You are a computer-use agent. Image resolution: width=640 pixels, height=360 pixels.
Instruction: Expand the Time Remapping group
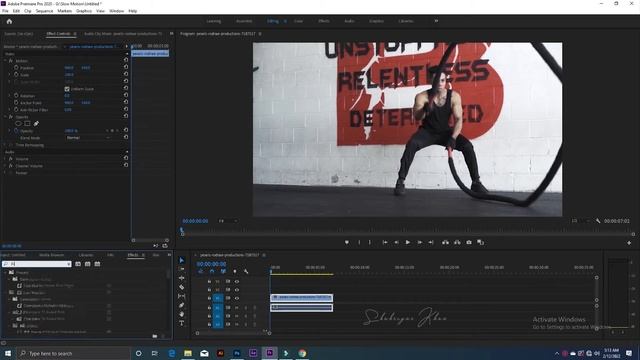coord(5,145)
